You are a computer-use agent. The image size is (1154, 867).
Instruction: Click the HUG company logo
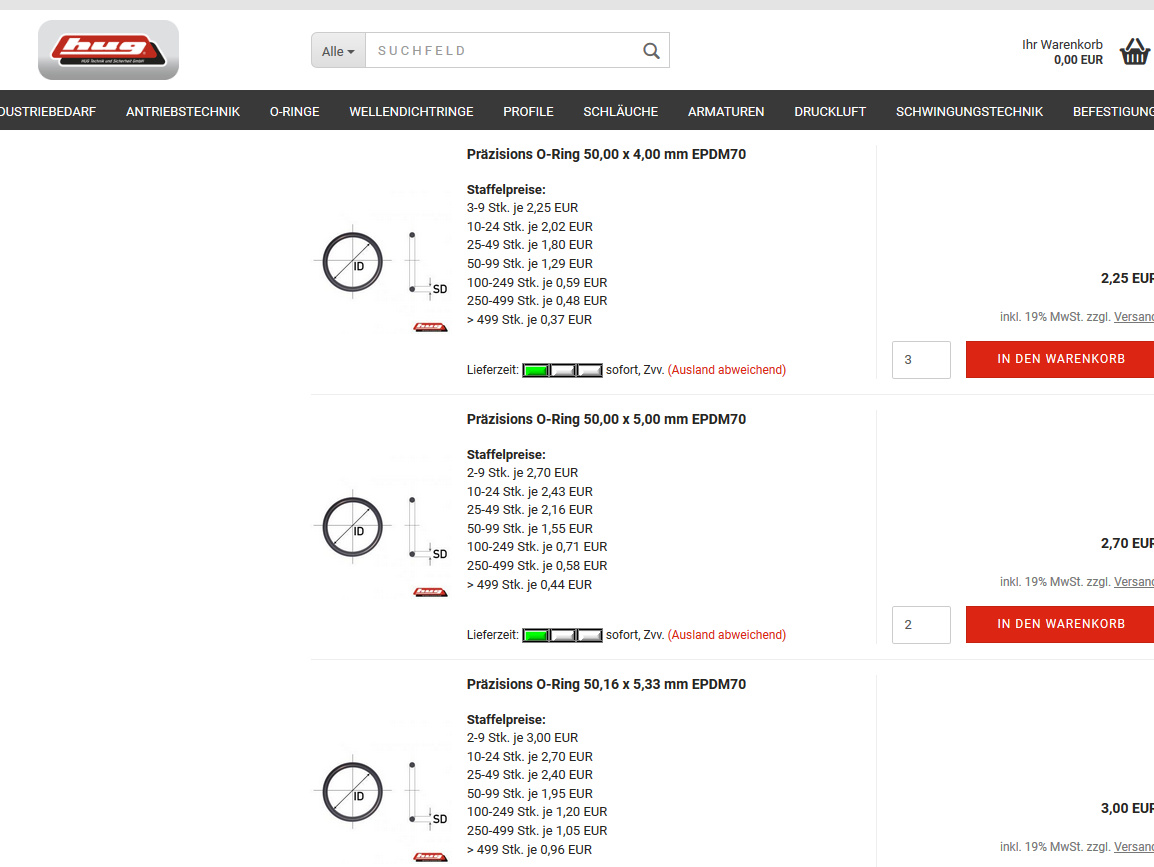coord(108,50)
